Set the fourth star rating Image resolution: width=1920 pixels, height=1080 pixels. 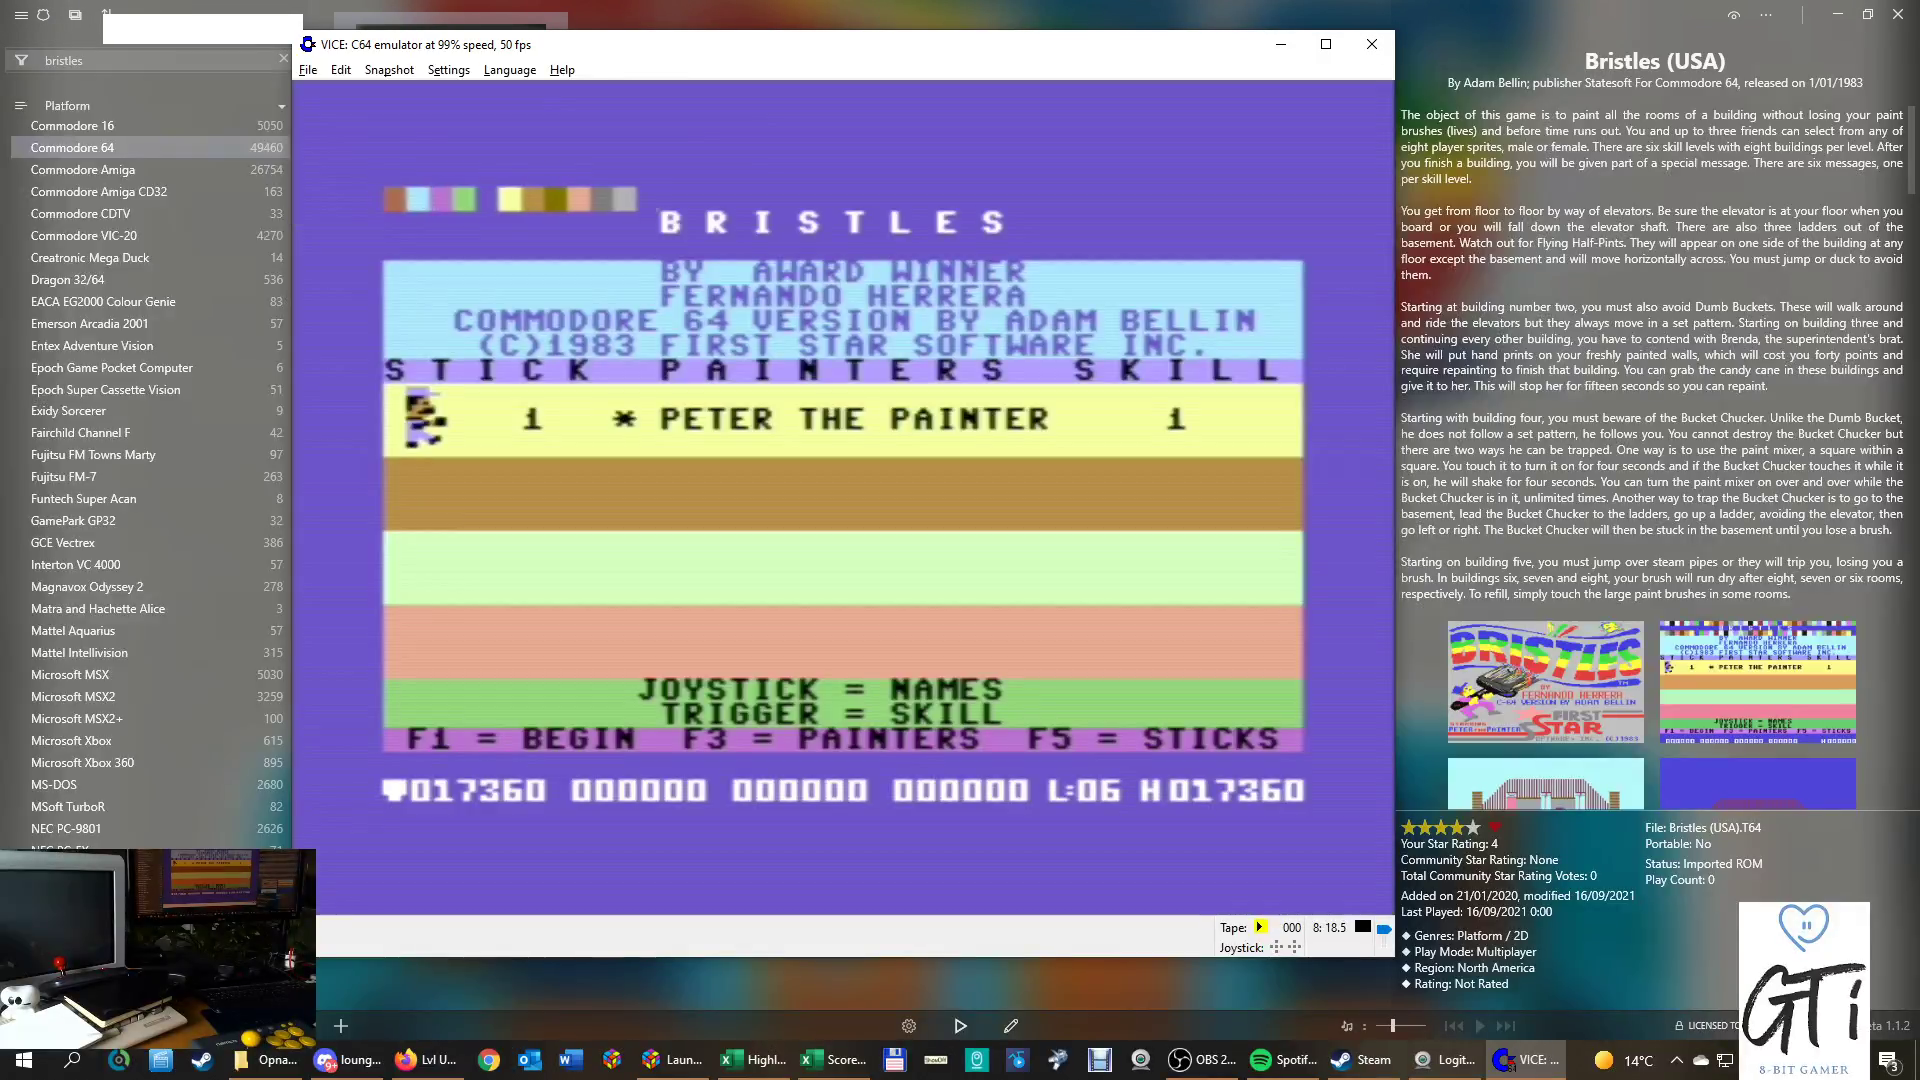click(x=1457, y=827)
